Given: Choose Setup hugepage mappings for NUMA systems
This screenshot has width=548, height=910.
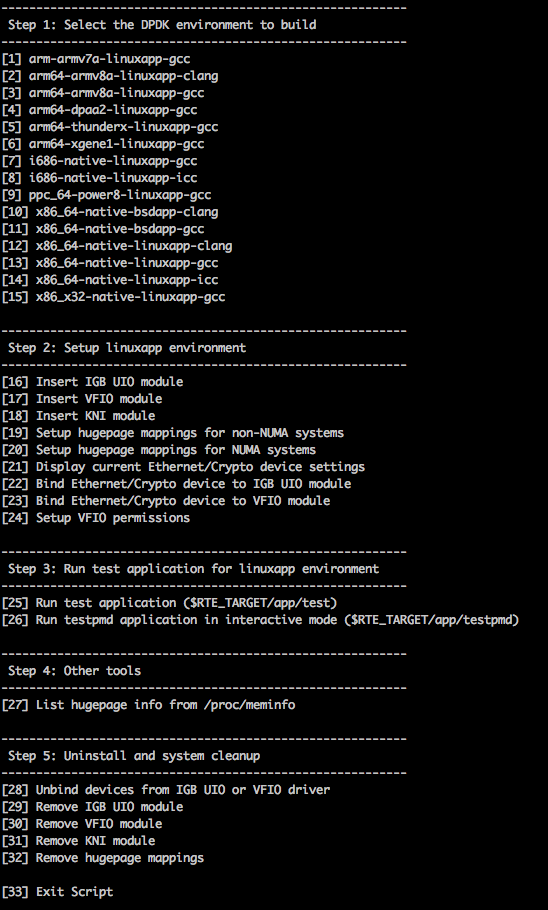Looking at the screenshot, I should tap(158, 450).
